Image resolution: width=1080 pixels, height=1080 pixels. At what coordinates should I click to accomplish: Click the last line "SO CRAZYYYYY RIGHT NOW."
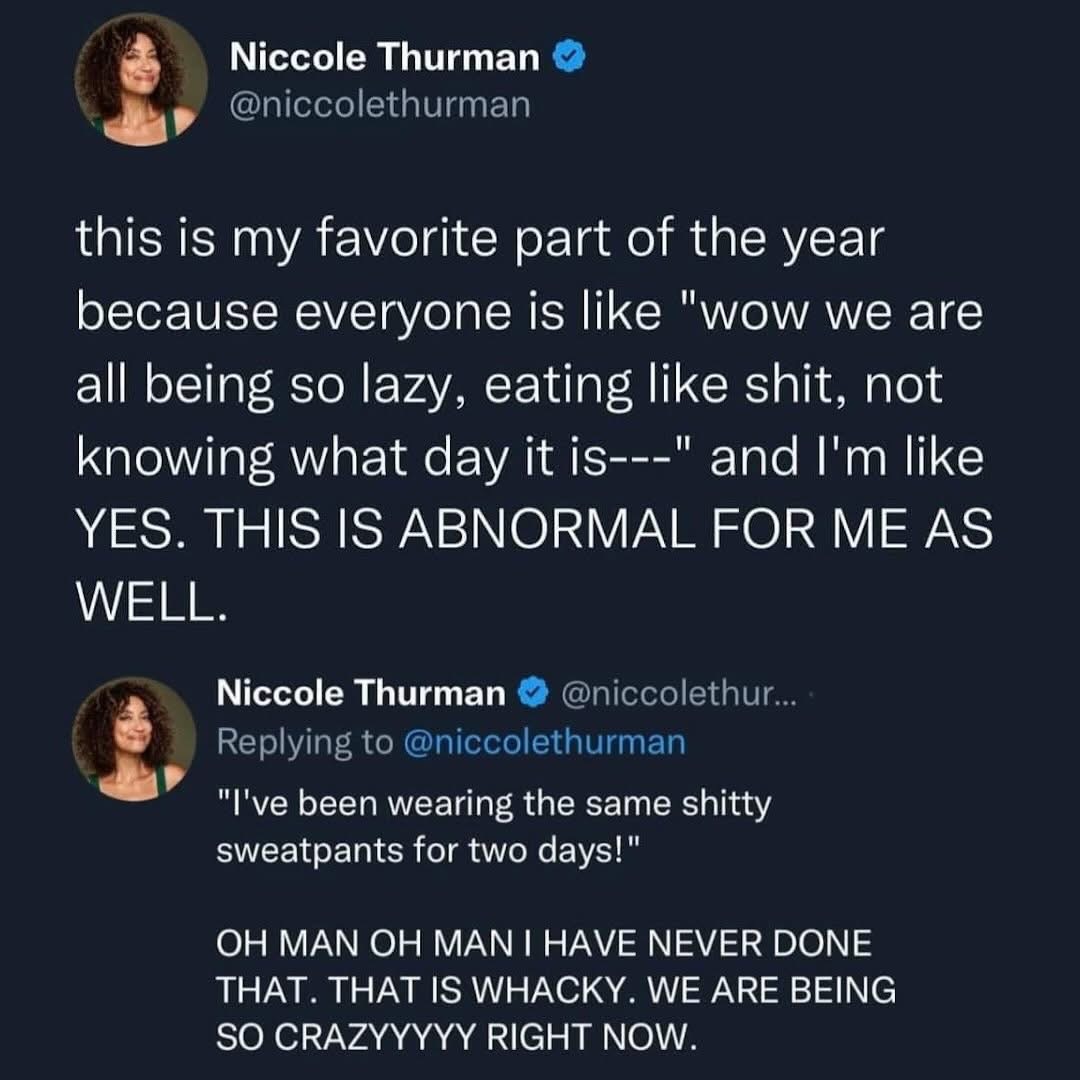tap(456, 1037)
